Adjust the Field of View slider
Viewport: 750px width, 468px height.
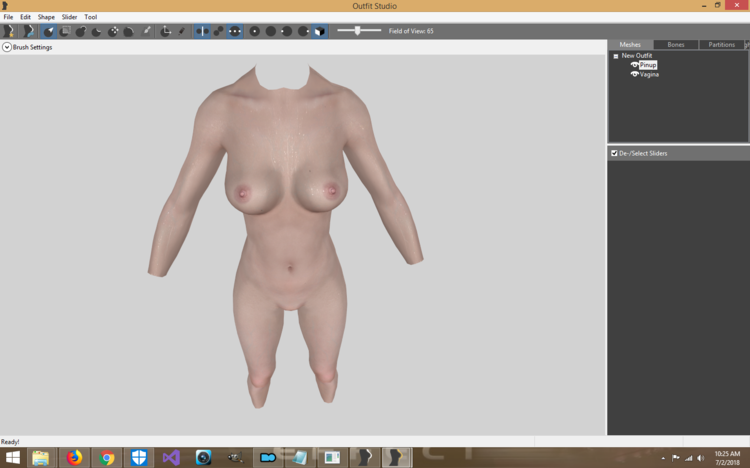[x=359, y=31]
